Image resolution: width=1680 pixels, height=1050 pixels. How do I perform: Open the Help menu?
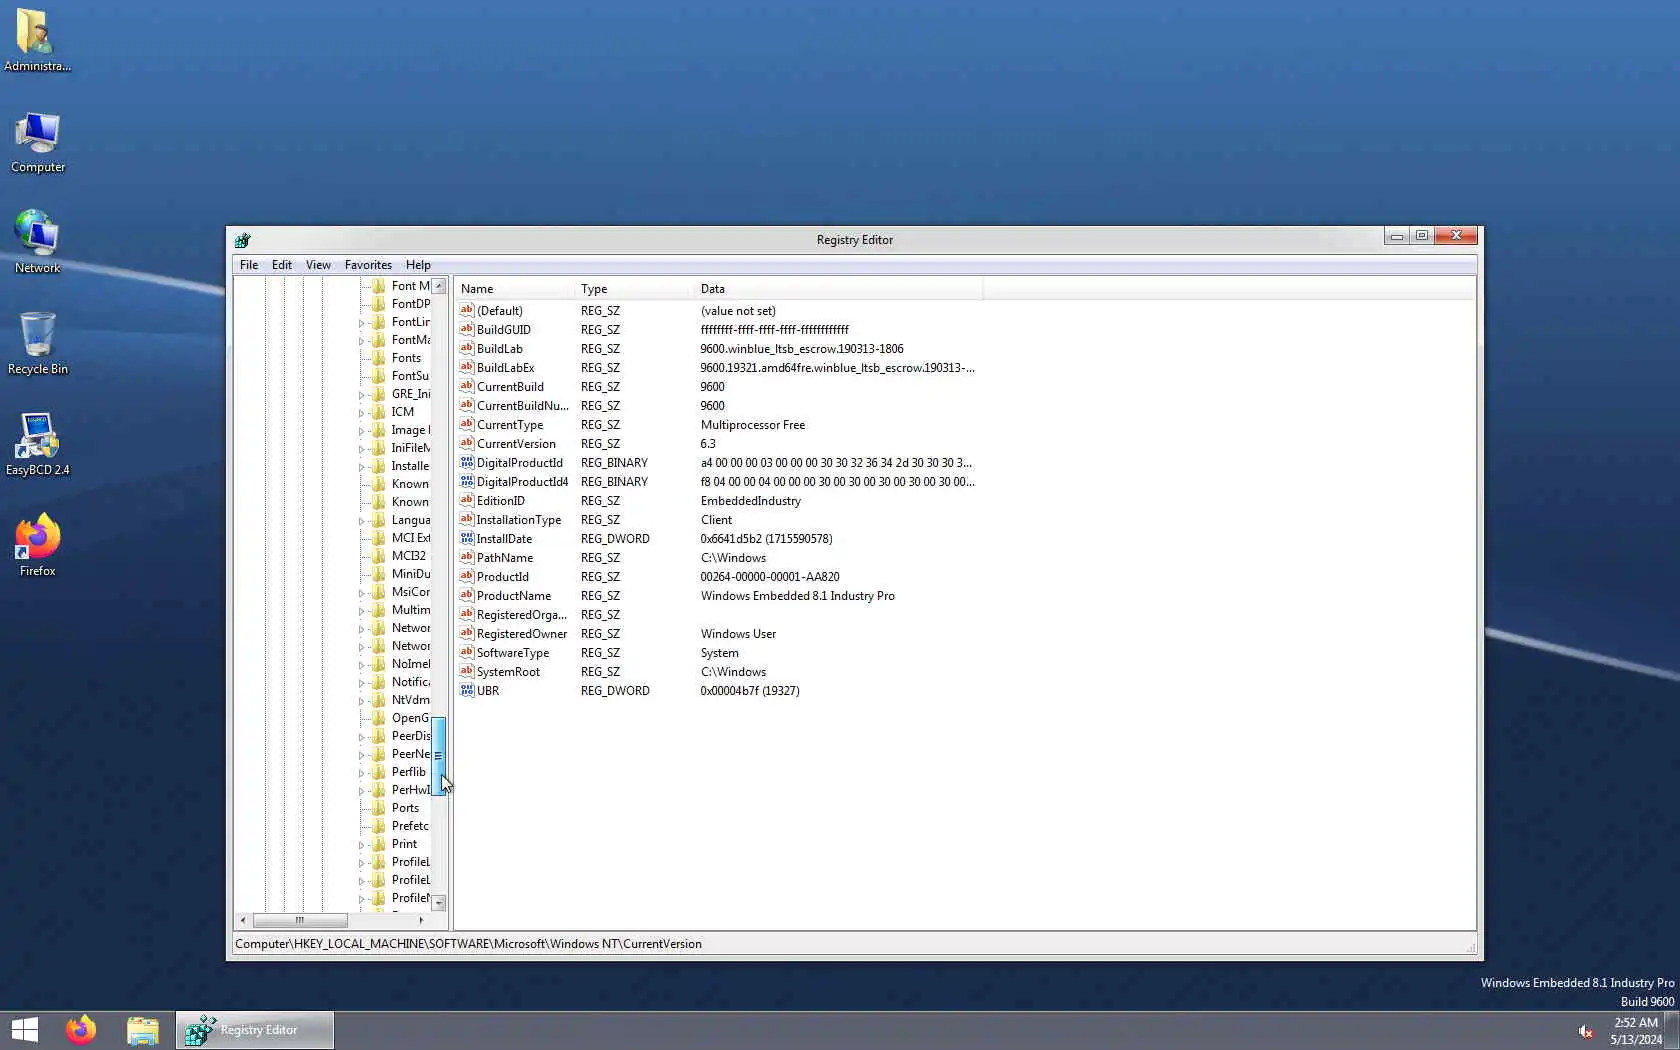click(x=418, y=265)
